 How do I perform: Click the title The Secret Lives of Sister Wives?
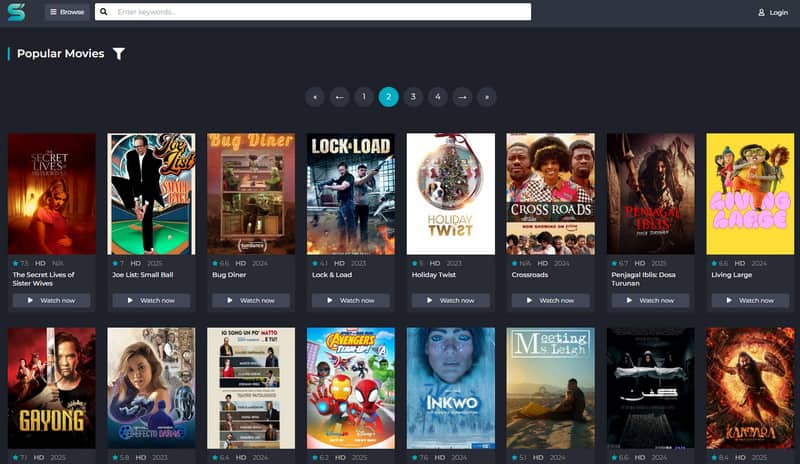pos(43,279)
